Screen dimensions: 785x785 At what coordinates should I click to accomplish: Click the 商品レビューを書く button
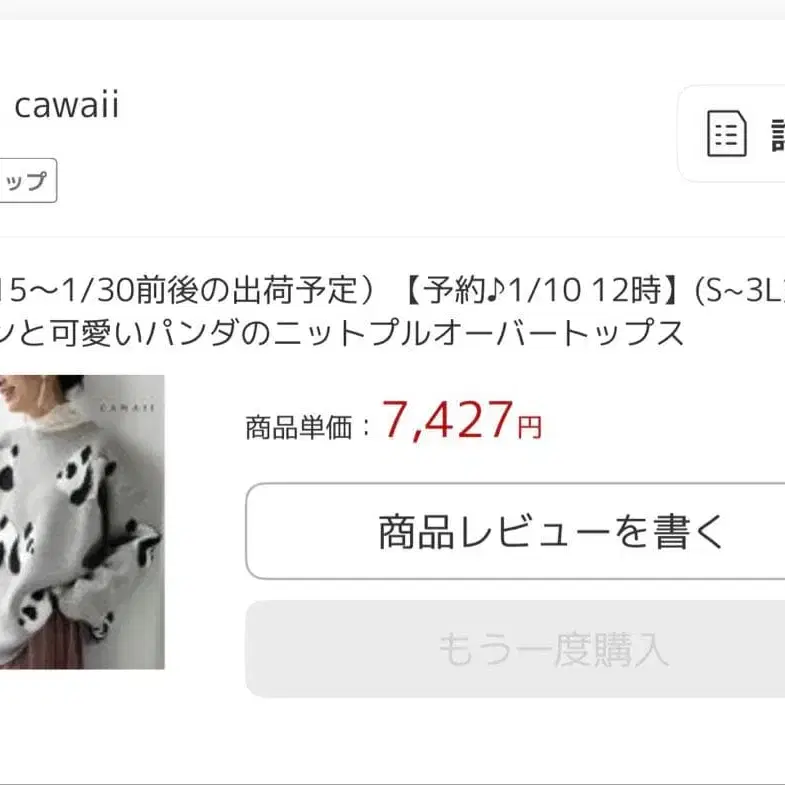click(x=515, y=531)
